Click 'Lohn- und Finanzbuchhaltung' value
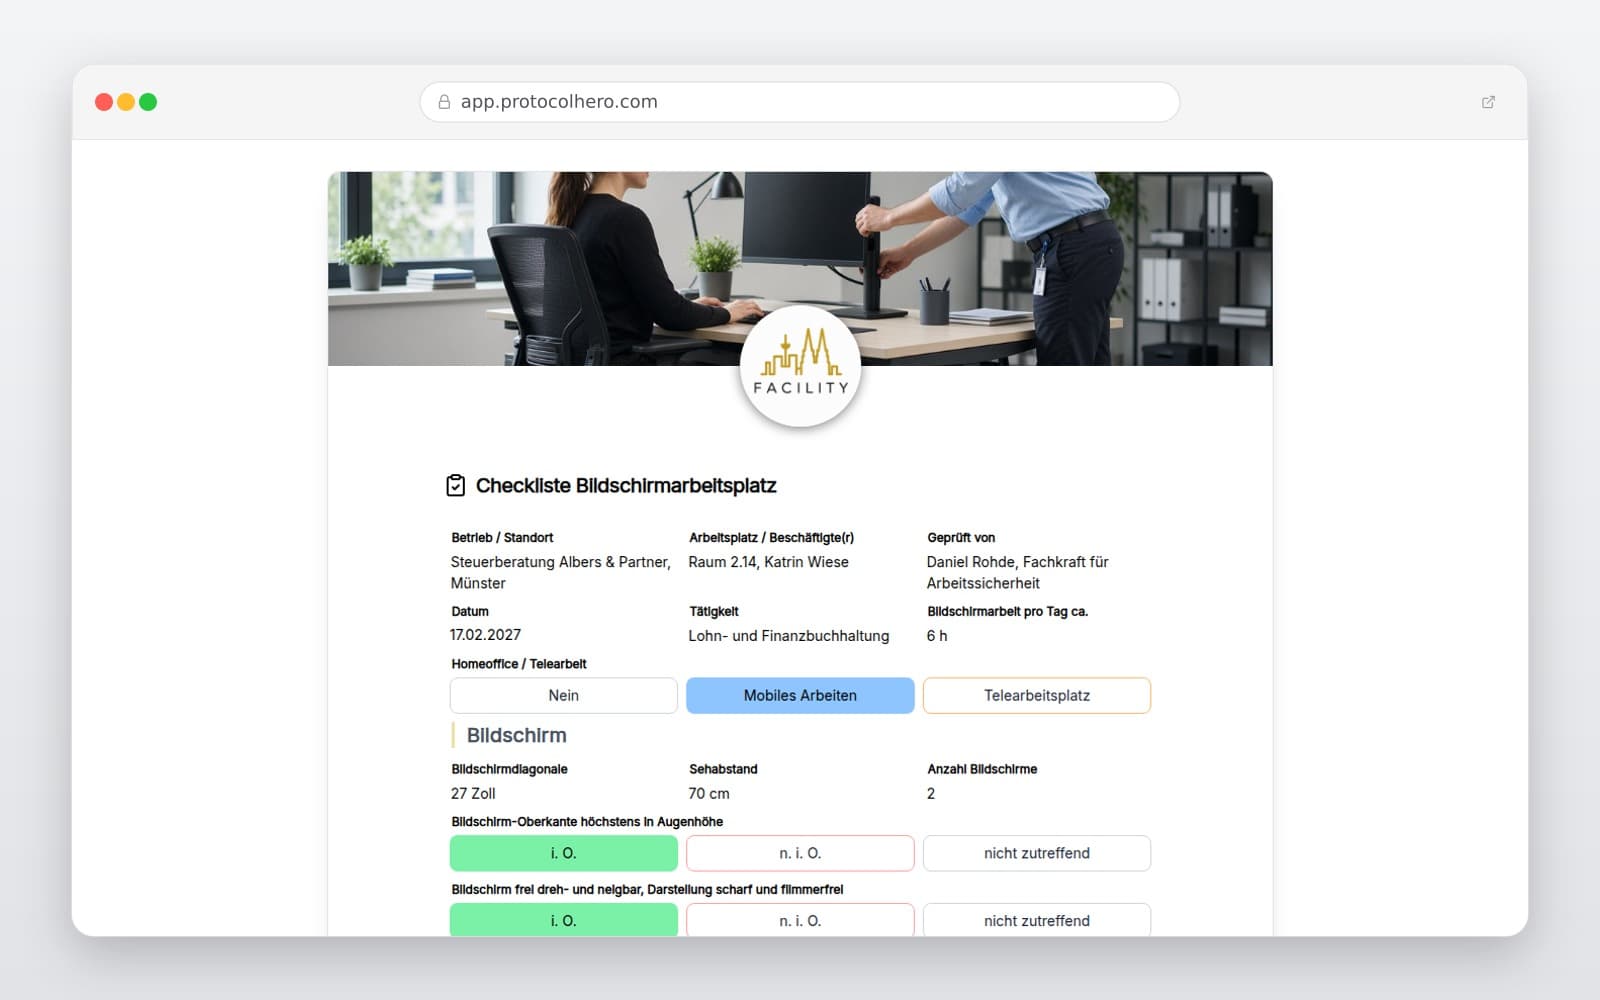Viewport: 1600px width, 1000px height. point(788,636)
